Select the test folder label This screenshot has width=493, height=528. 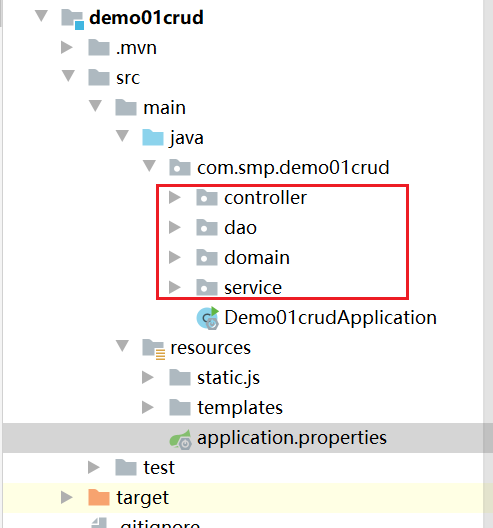click(x=159, y=468)
